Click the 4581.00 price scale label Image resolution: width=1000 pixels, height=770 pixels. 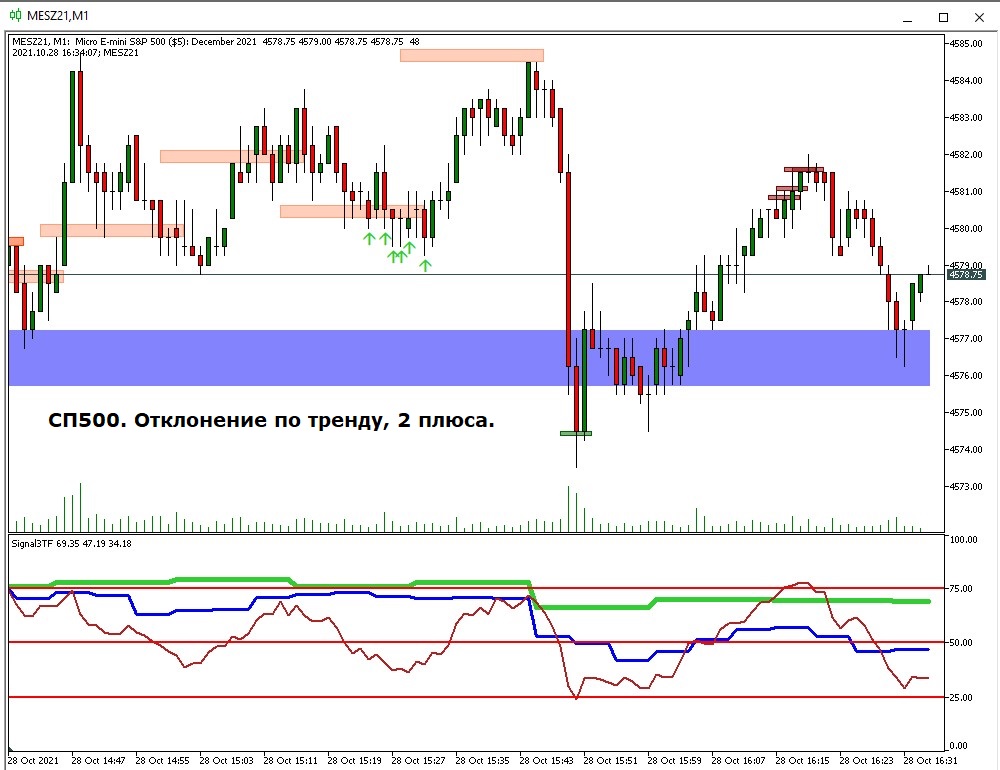click(966, 191)
